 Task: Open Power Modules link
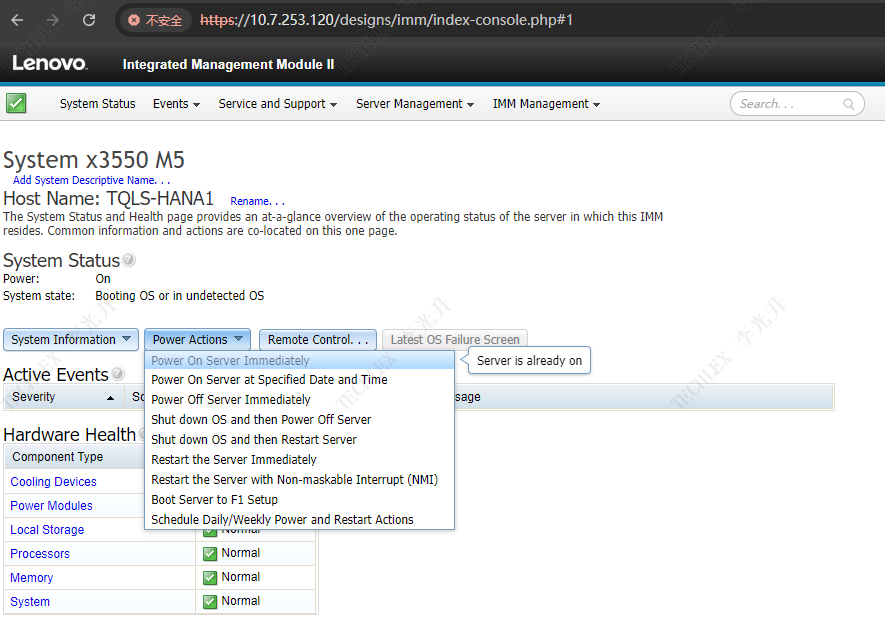click(51, 506)
